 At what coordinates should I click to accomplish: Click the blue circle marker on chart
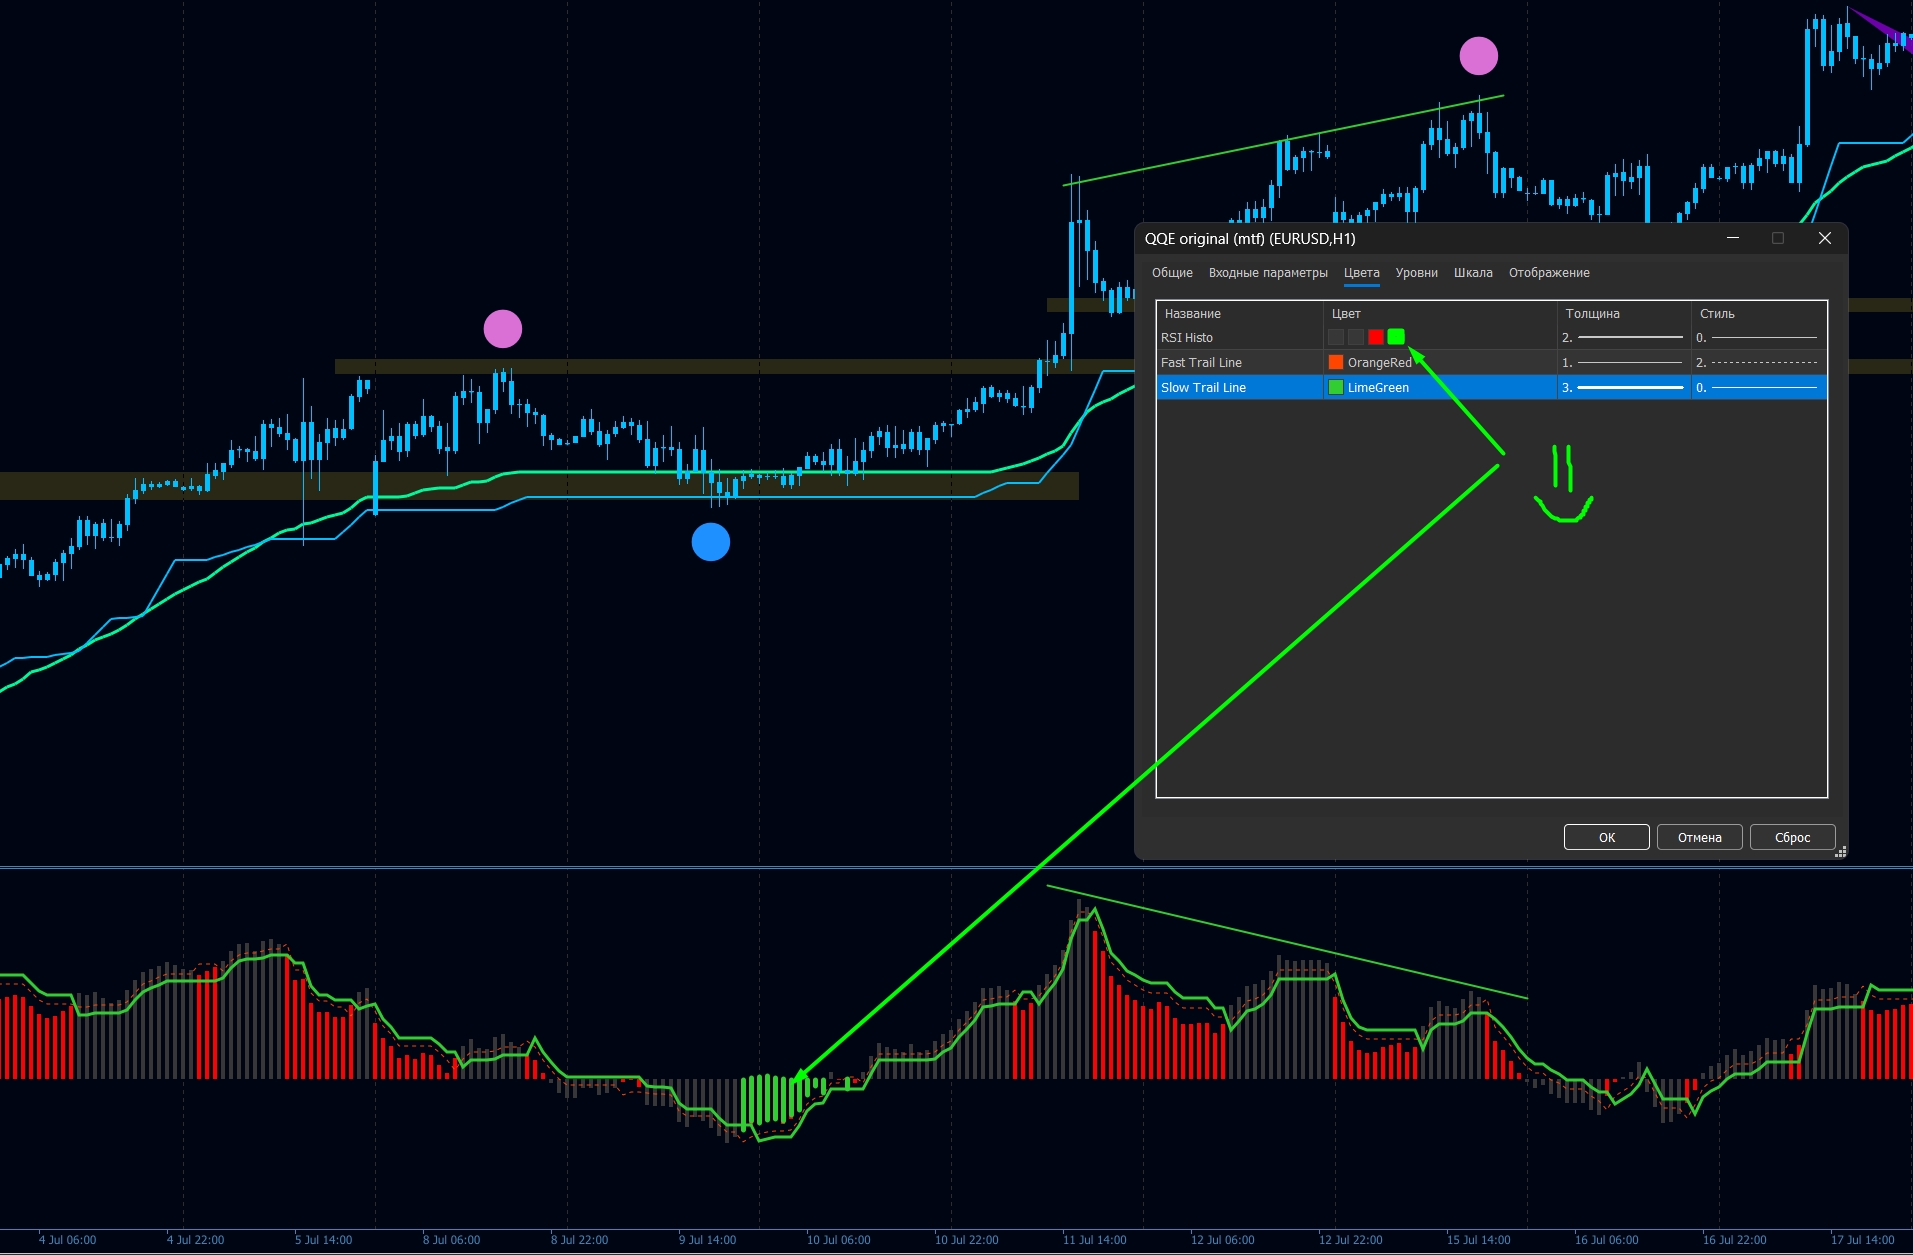(711, 542)
